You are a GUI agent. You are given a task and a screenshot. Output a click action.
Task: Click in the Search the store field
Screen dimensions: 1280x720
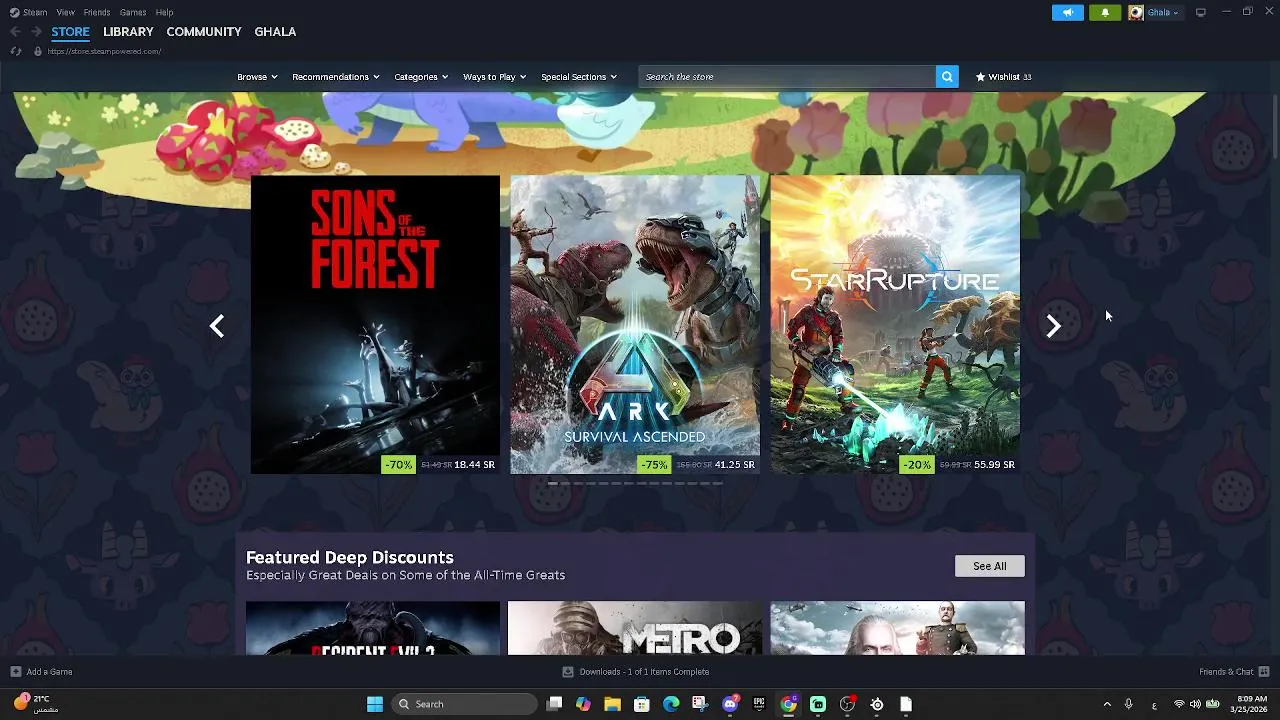(x=787, y=77)
